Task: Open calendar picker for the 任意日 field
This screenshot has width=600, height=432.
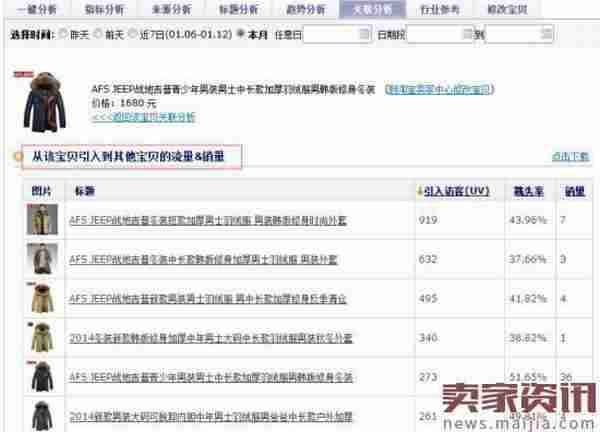Action: pos(364,34)
